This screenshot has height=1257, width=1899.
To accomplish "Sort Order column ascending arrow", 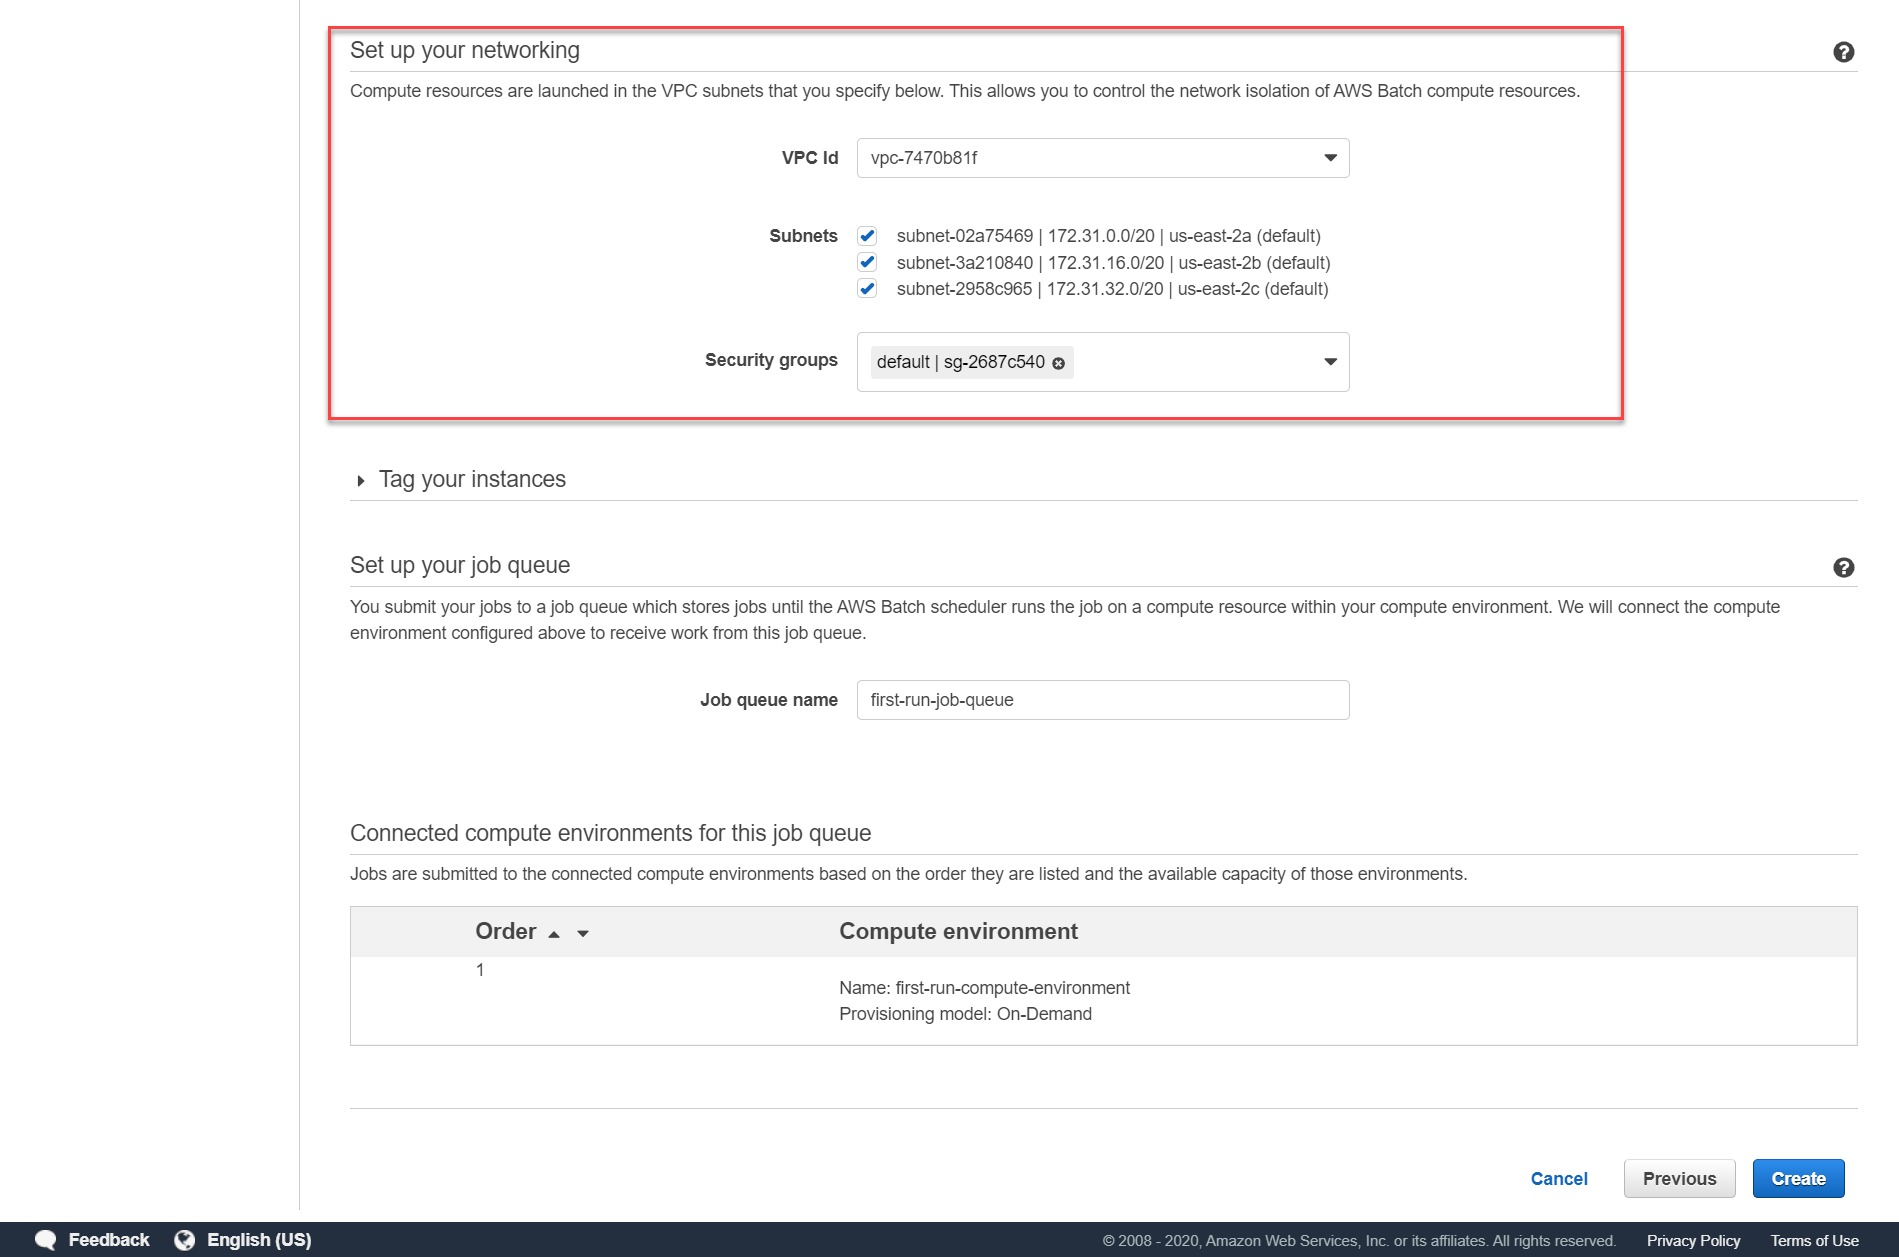I will pyautogui.click(x=554, y=934).
